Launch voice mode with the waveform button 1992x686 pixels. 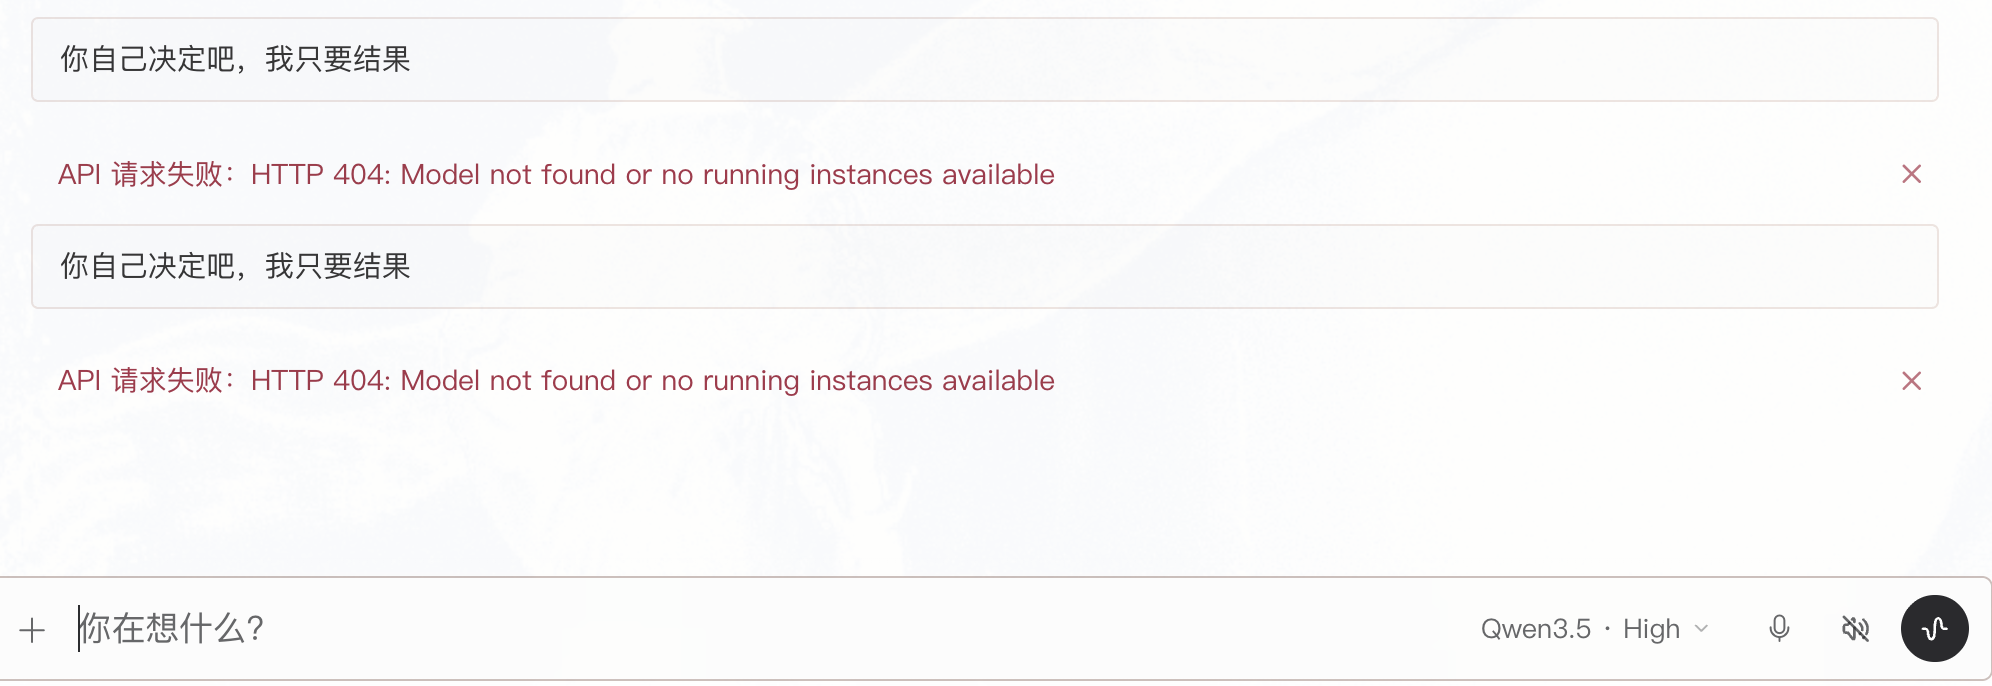[x=1934, y=629]
